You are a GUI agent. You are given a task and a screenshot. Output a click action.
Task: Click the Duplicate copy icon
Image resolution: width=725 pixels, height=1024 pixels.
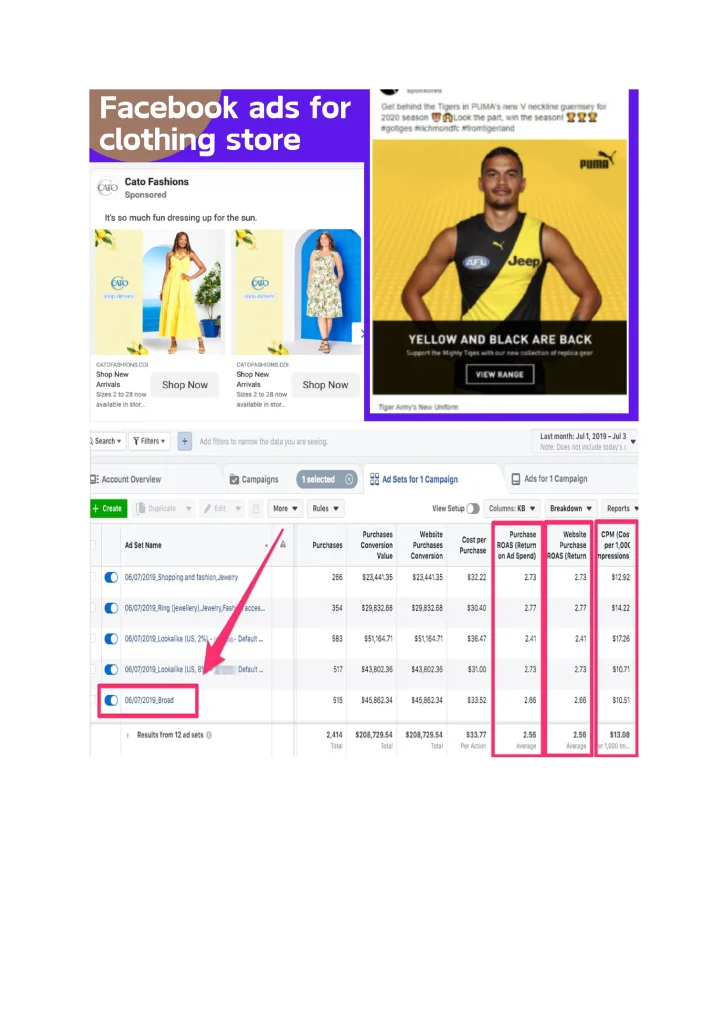140,509
